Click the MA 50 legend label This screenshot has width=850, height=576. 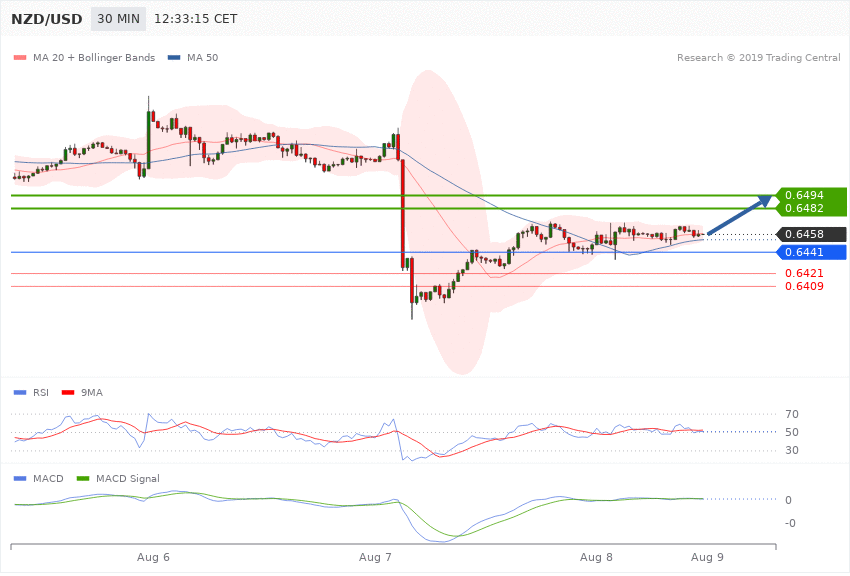203,57
